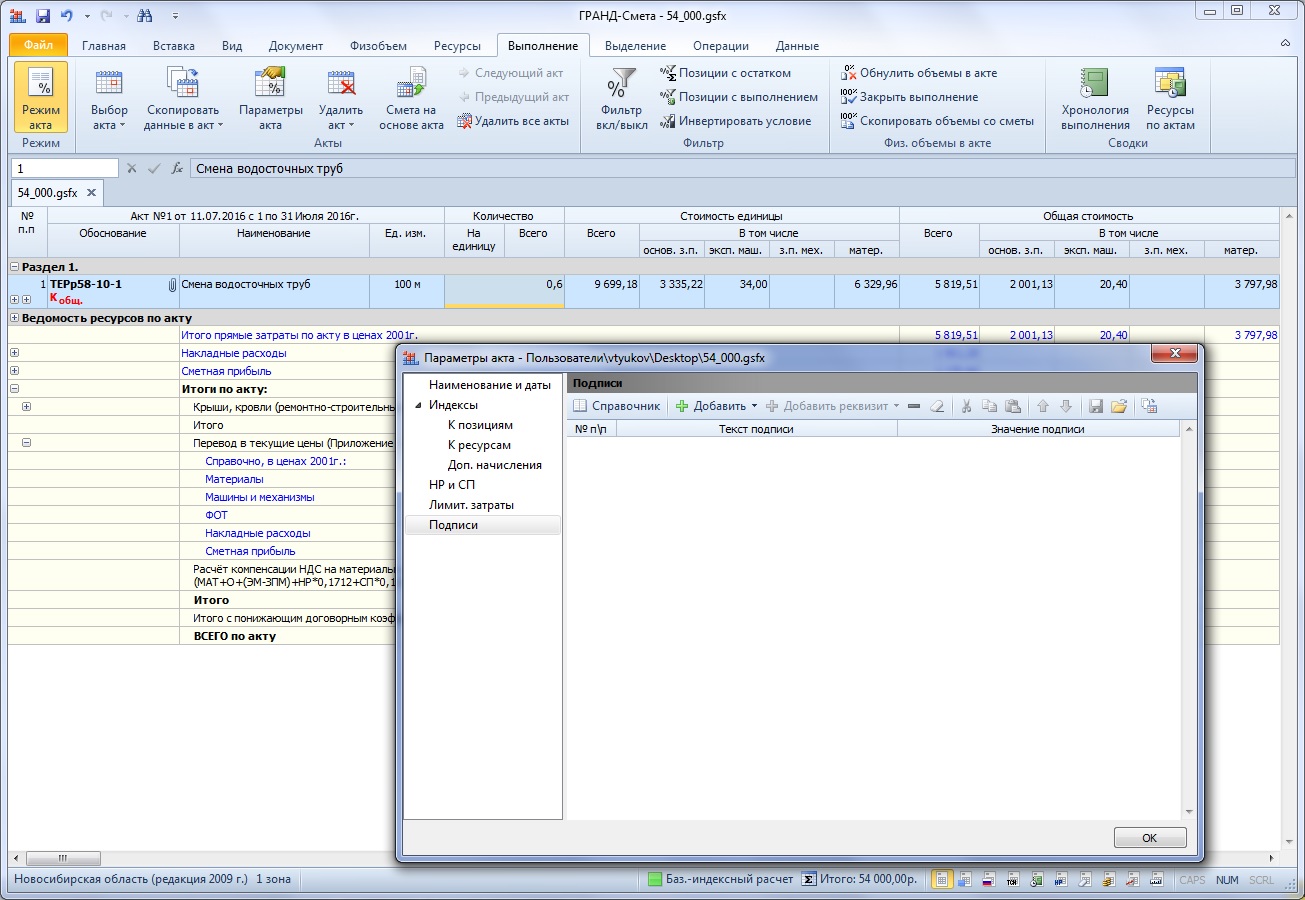Toggle Режим акта mode button

click(x=41, y=98)
